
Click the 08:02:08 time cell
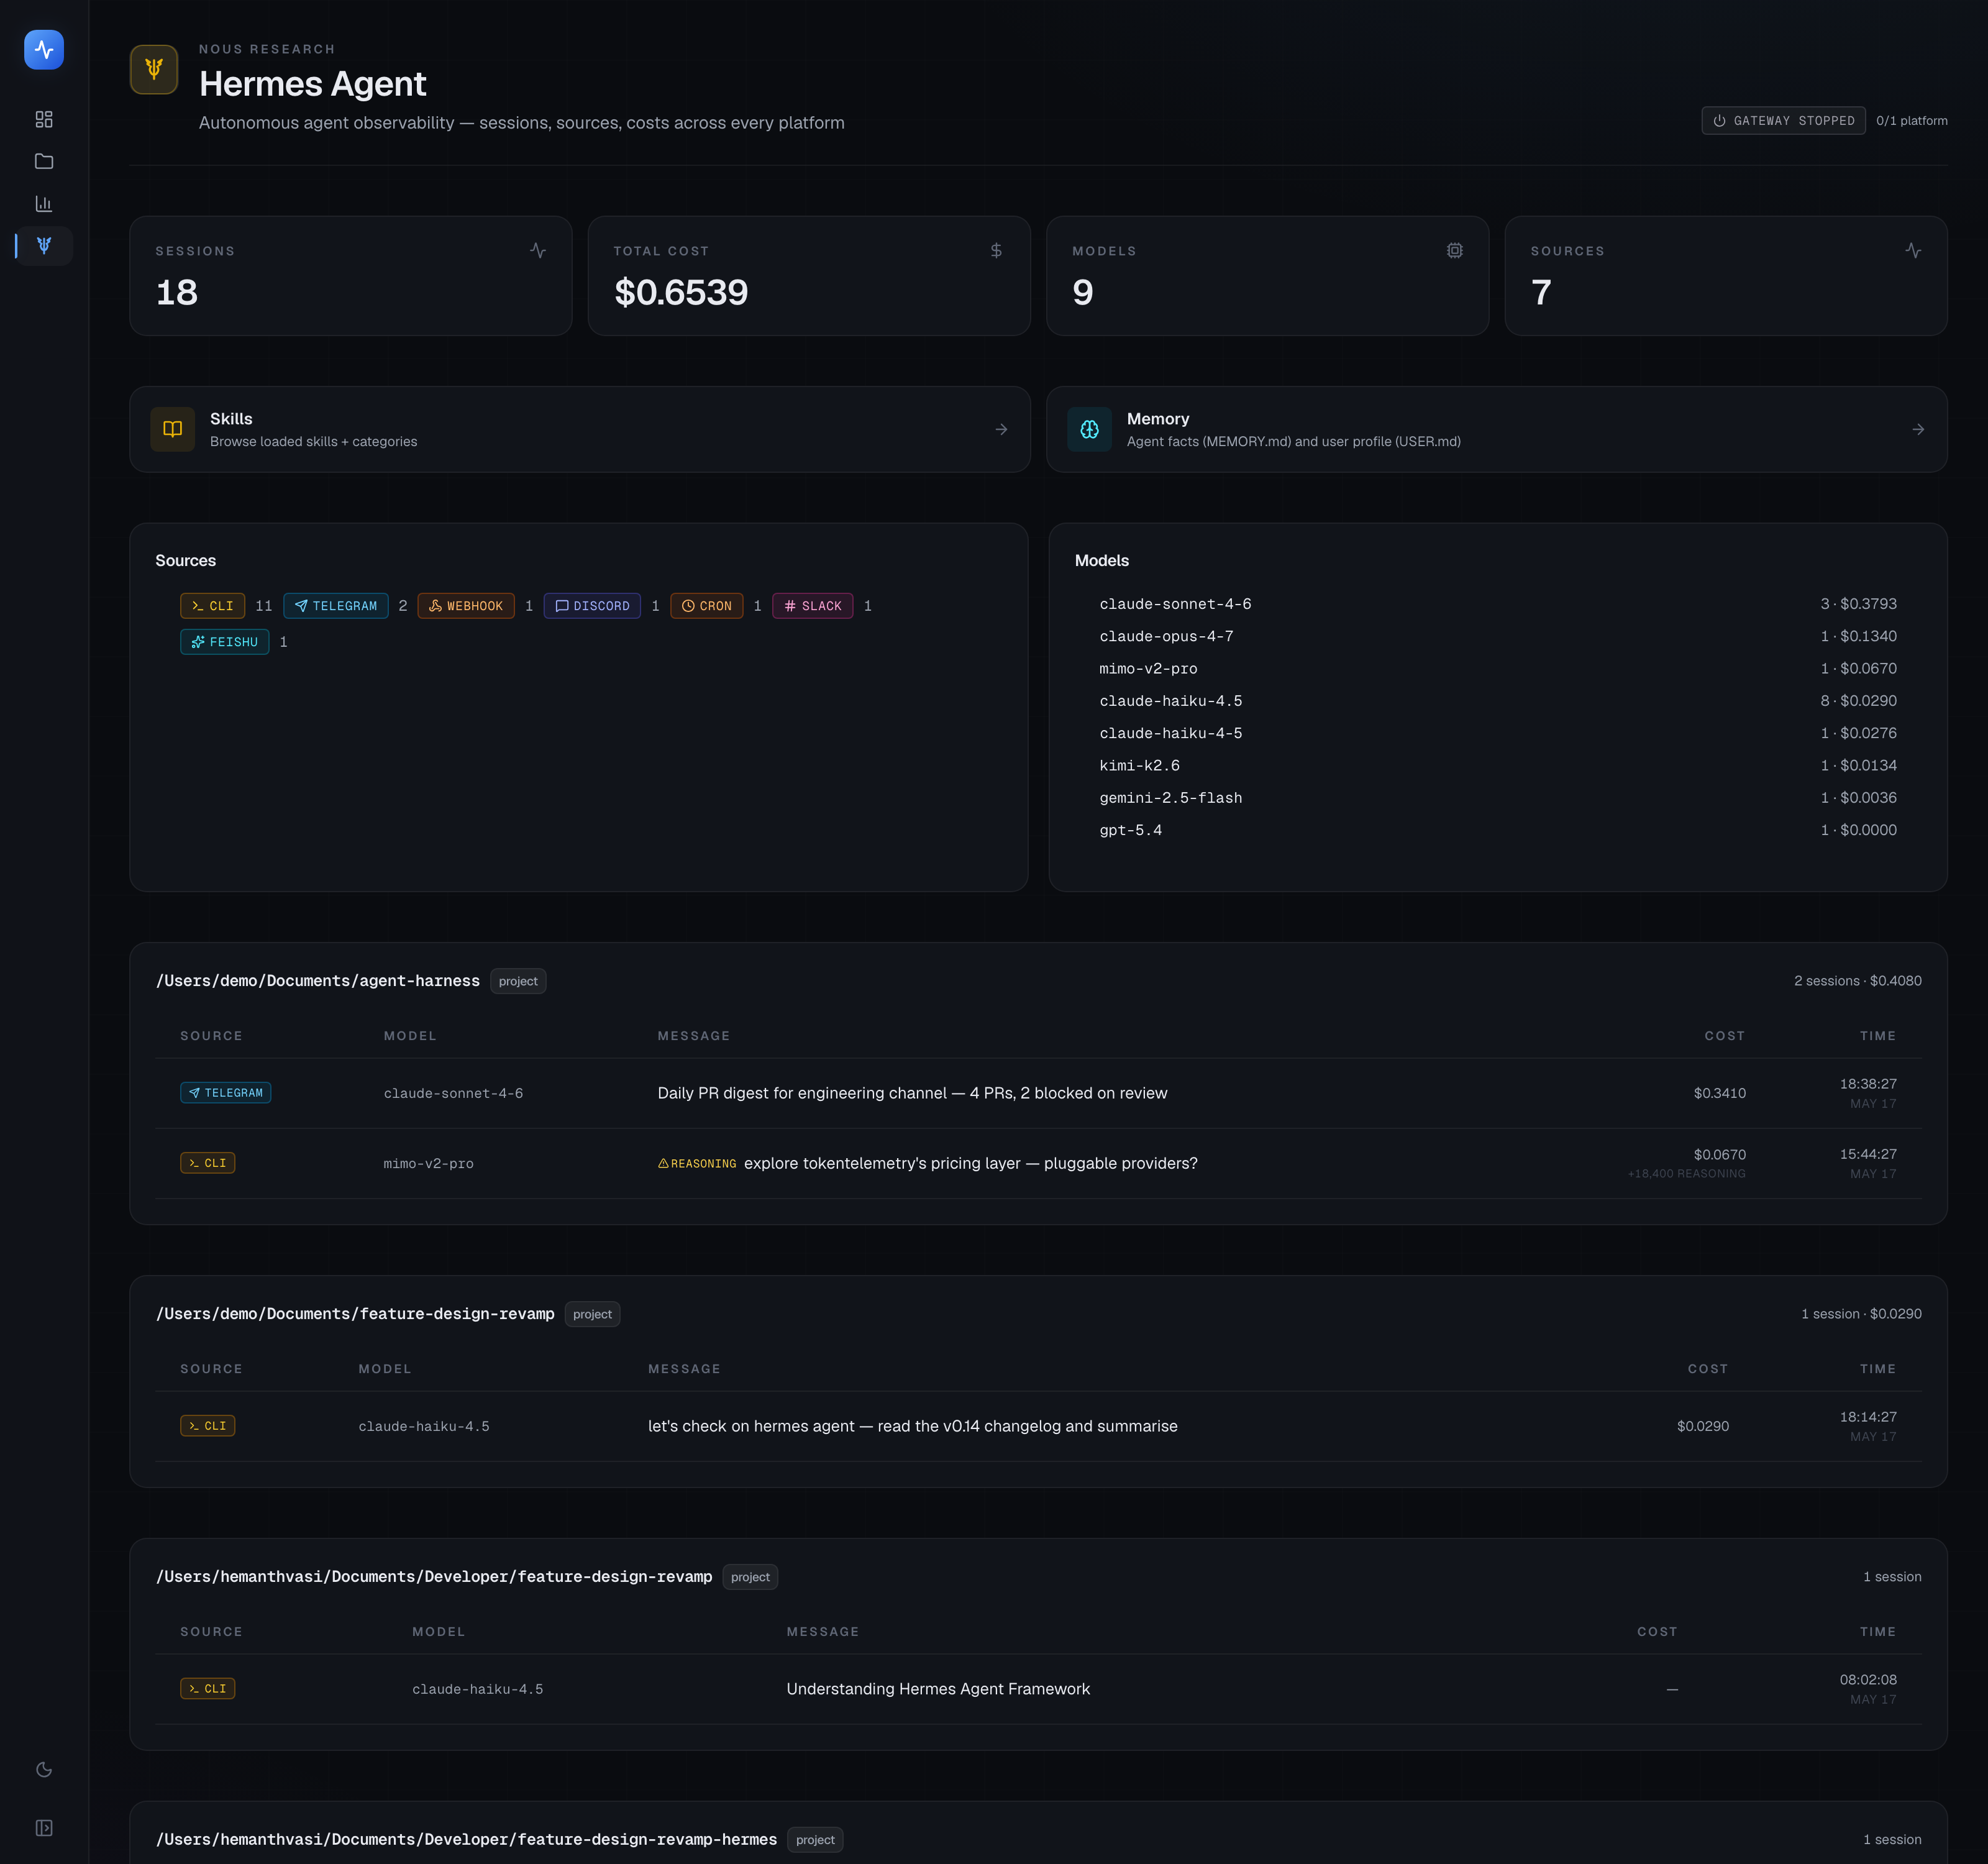[1868, 1680]
